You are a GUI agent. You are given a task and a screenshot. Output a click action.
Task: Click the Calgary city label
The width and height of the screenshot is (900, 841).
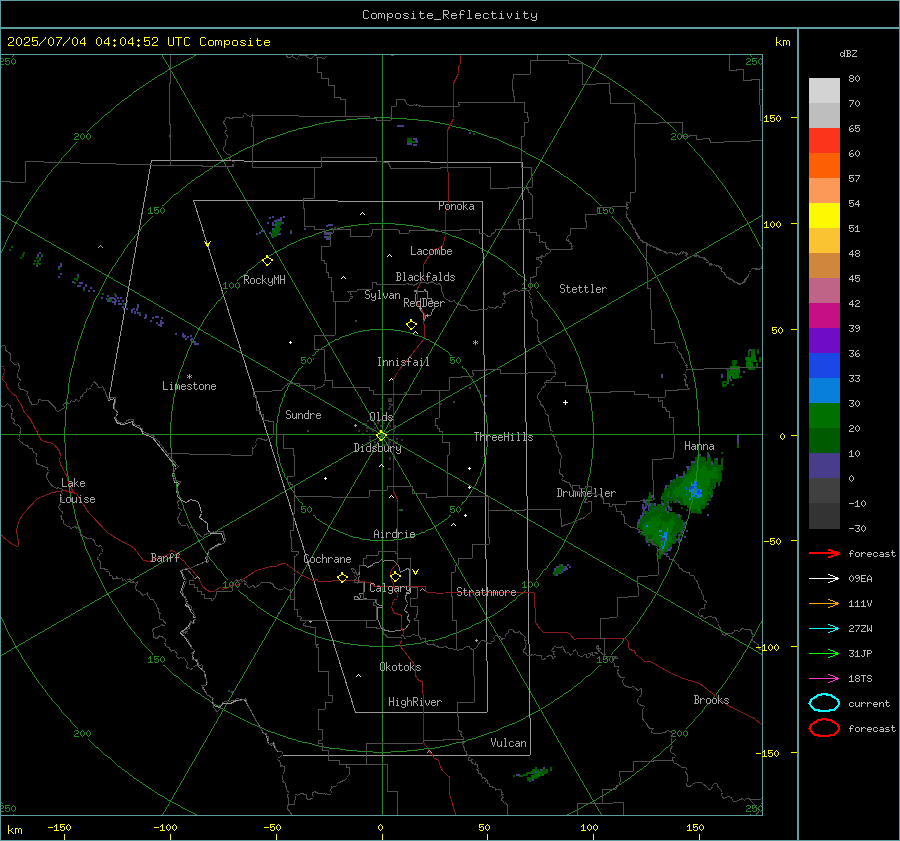coord(390,588)
